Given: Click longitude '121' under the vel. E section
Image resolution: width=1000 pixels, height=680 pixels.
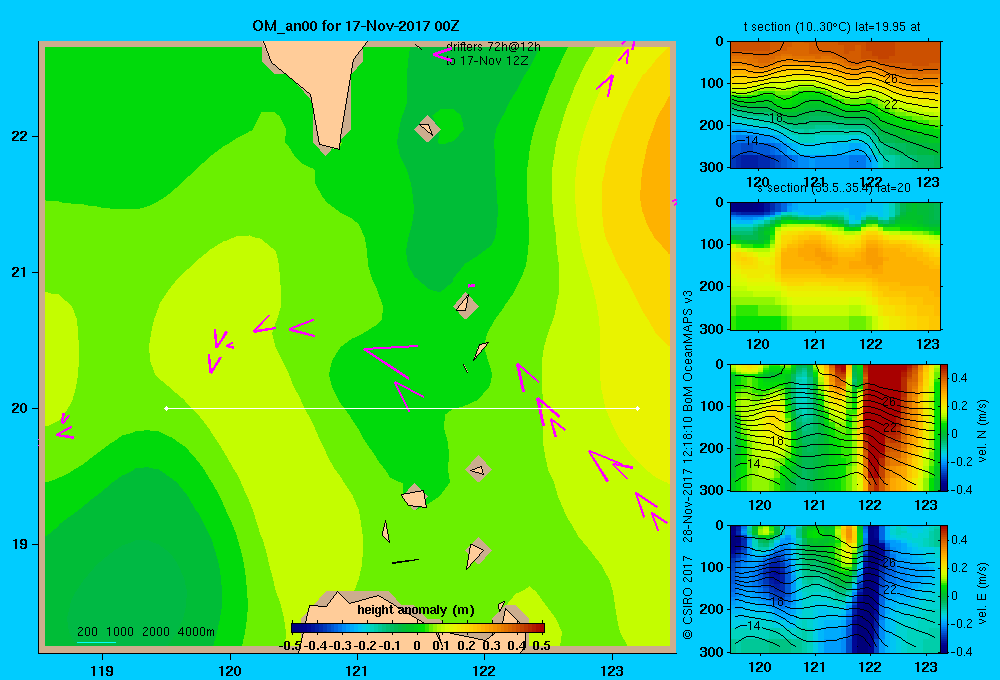Looking at the screenshot, I should pos(814,667).
